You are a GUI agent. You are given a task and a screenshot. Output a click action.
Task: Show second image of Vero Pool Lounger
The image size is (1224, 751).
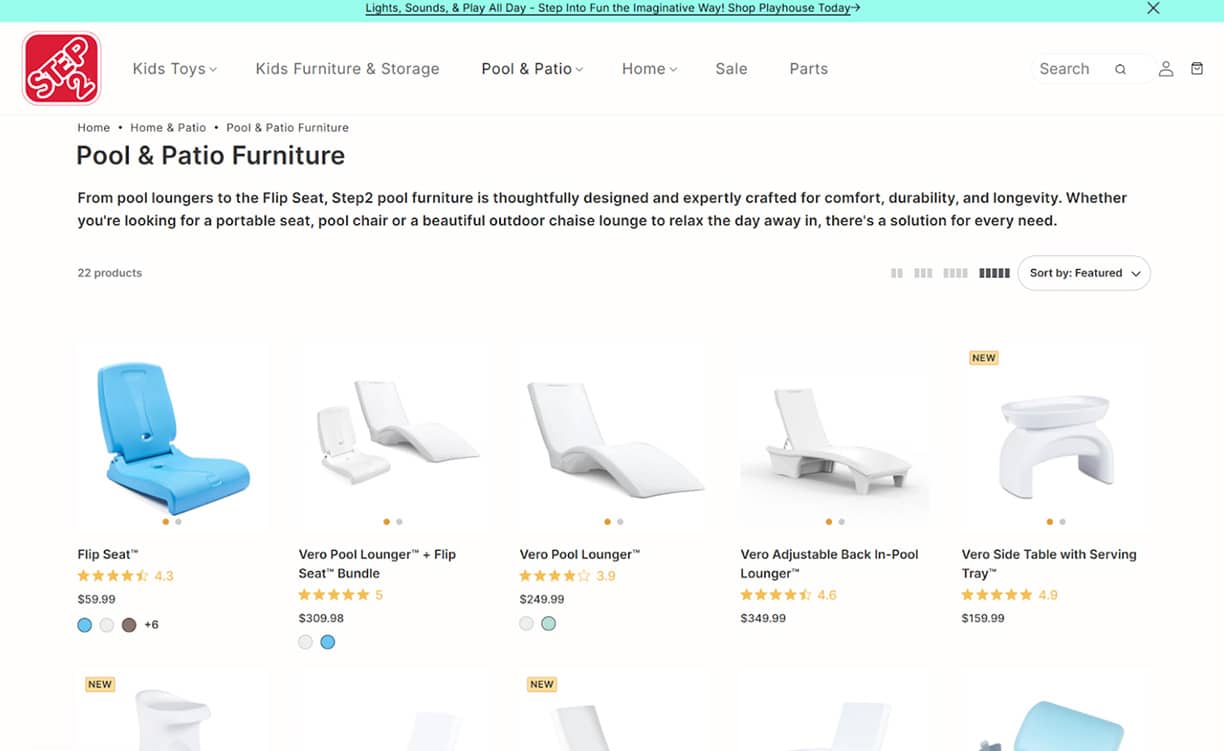(x=620, y=521)
